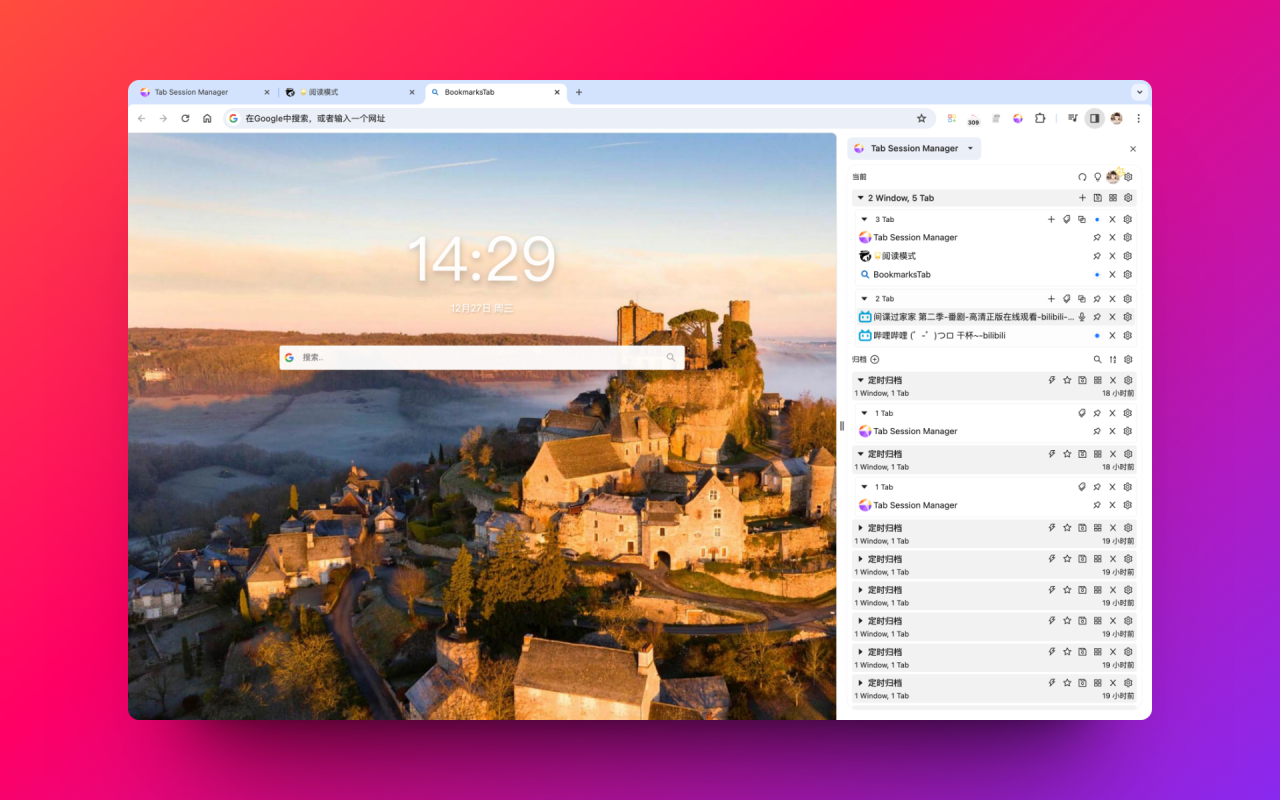Open the user avatar in the panel header
Viewport: 1280px width, 800px height.
click(x=1112, y=176)
